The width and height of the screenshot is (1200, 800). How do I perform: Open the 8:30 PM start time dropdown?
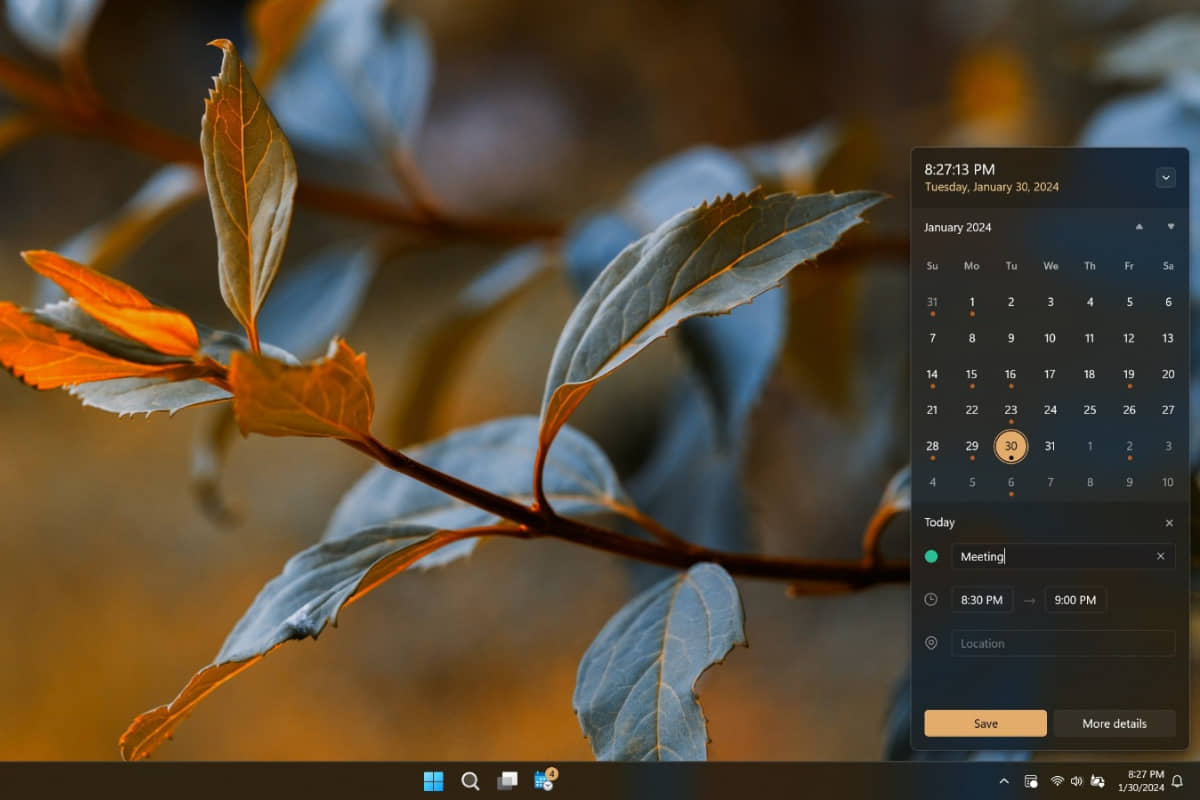[x=981, y=600]
